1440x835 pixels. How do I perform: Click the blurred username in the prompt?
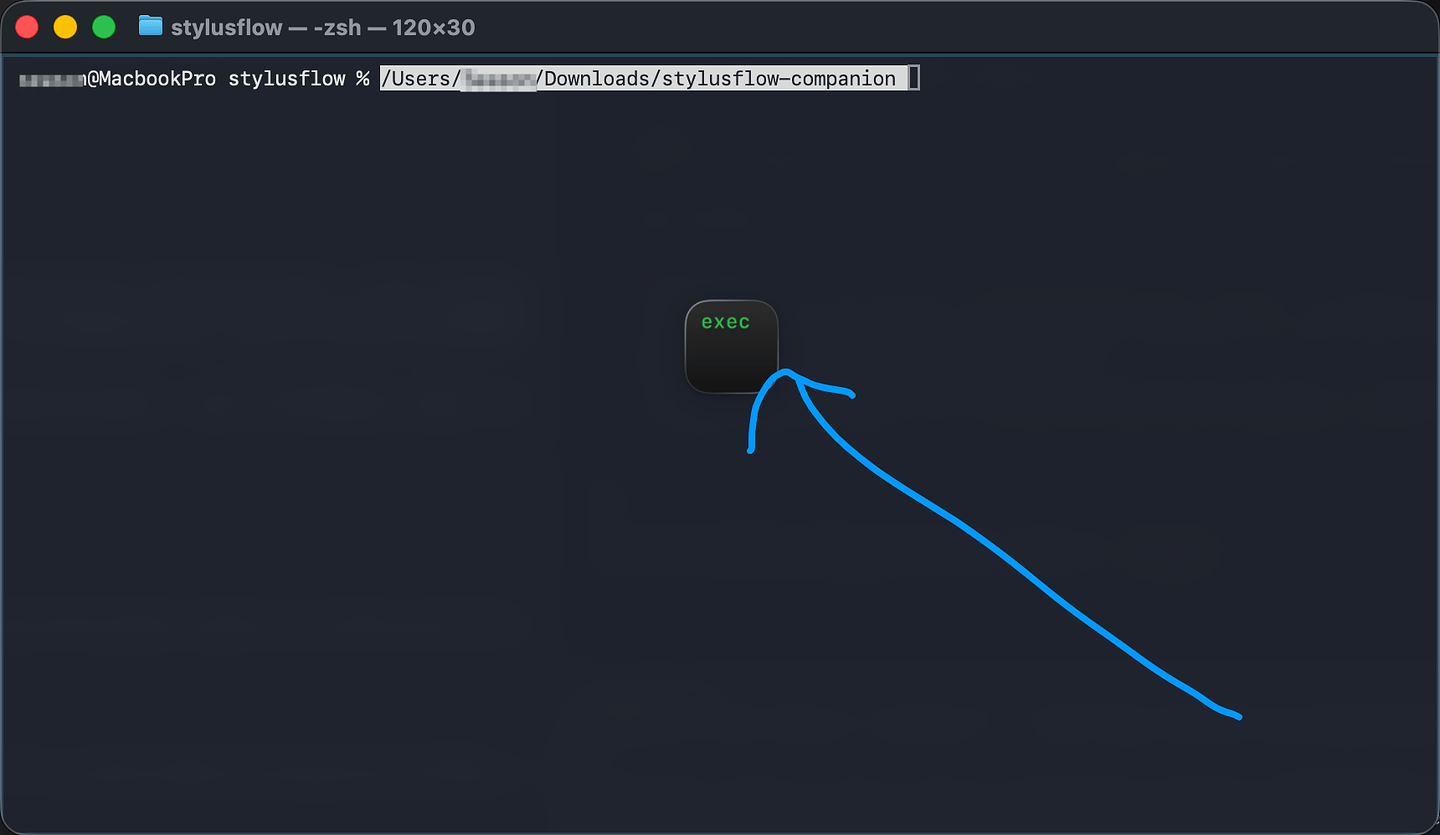click(52, 78)
